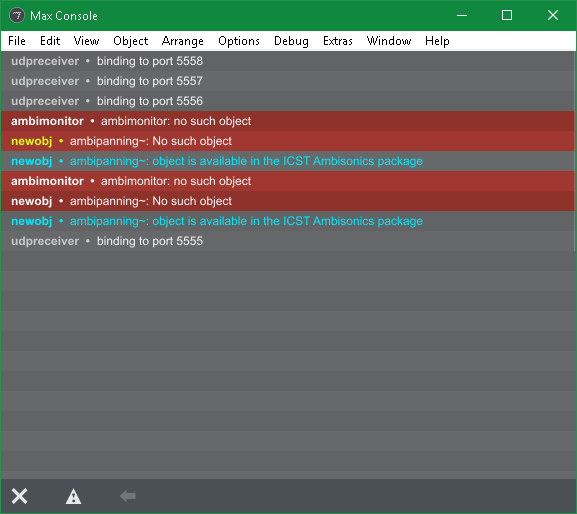This screenshot has height=514, width=577.
Task: Select the binding to port 5558 row
Action: click(287, 61)
